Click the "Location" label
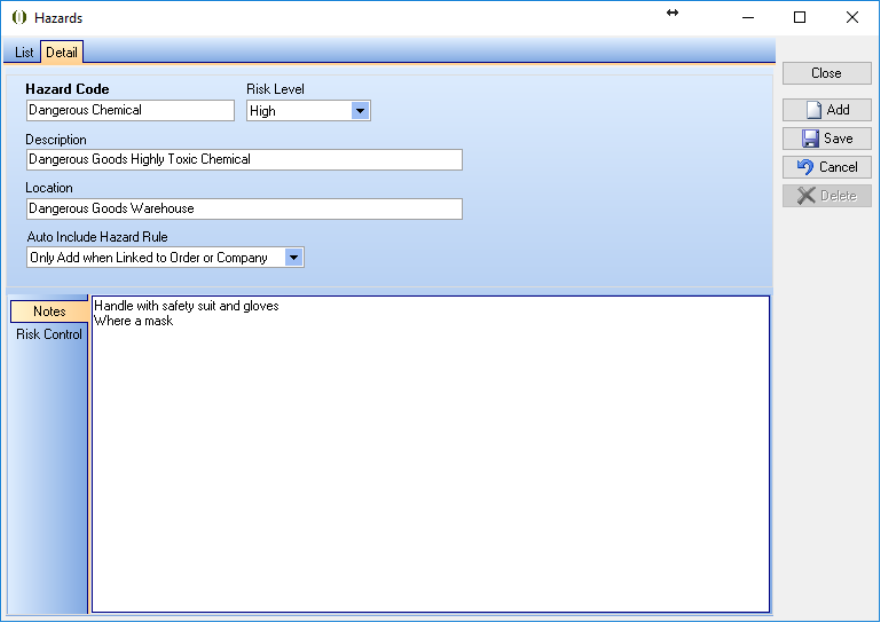The height and width of the screenshot is (622, 880). pyautogui.click(x=49, y=187)
